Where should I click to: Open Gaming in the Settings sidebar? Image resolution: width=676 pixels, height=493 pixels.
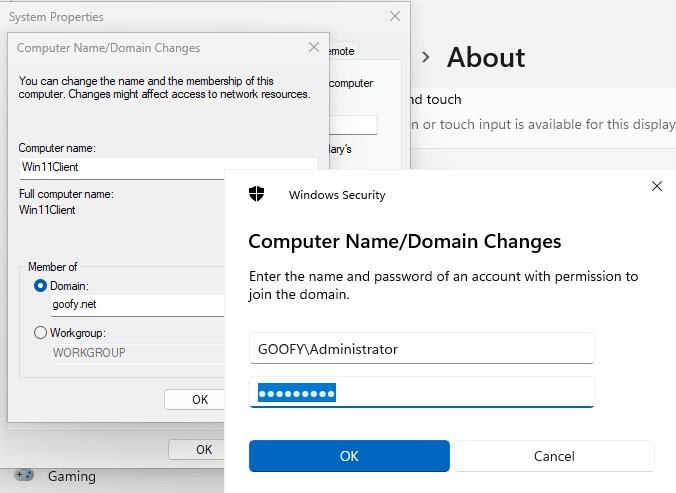coord(72,476)
